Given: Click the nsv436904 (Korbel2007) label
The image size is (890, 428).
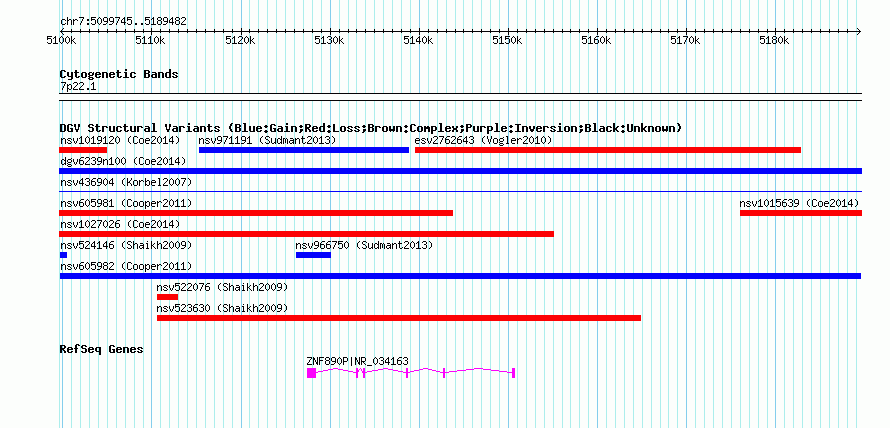Looking at the screenshot, I should coord(126,182).
